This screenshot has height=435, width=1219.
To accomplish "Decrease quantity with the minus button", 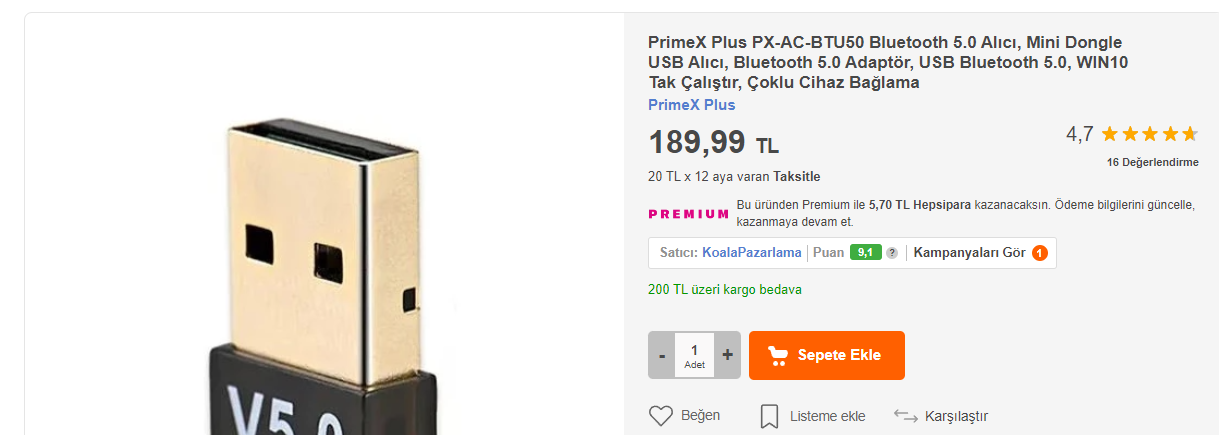I will [x=662, y=355].
